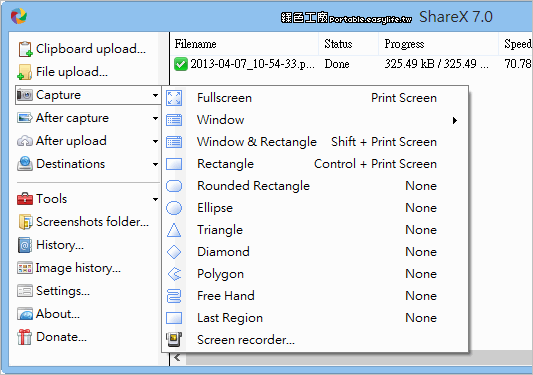Open History... button
Screen dimensions: 533x375
pos(51,245)
